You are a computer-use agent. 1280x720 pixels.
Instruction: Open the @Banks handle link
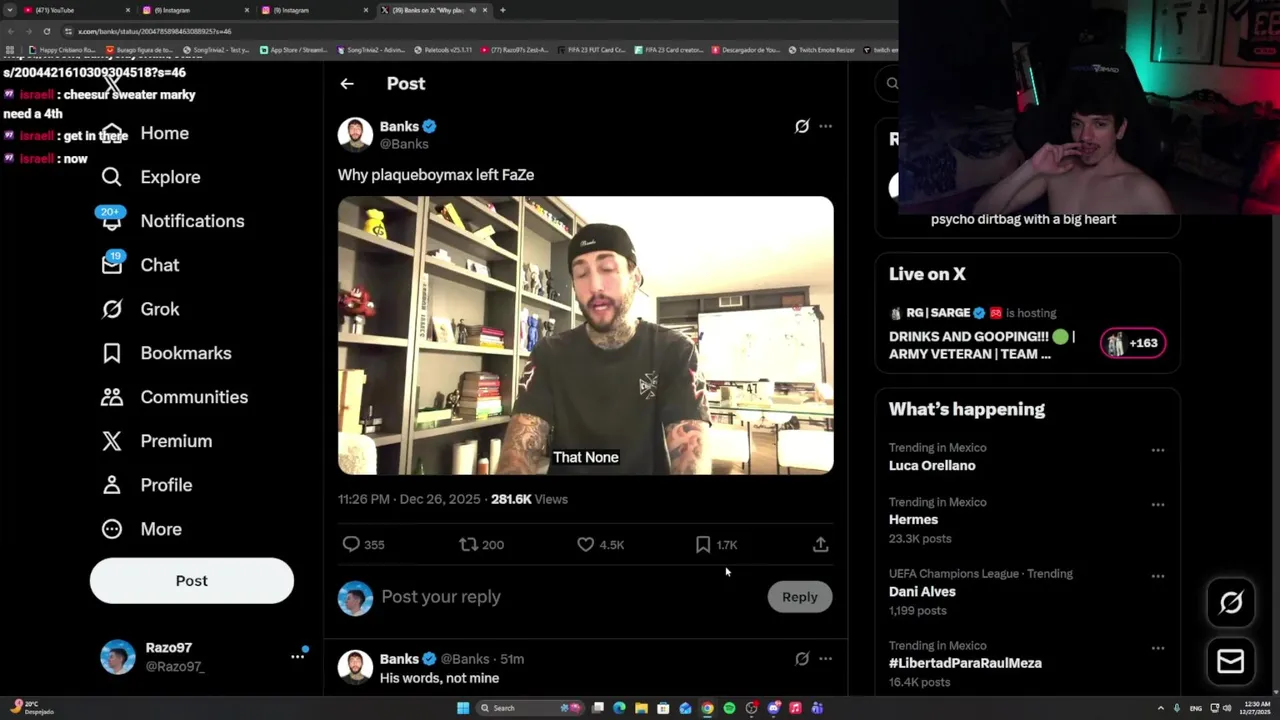(x=404, y=144)
